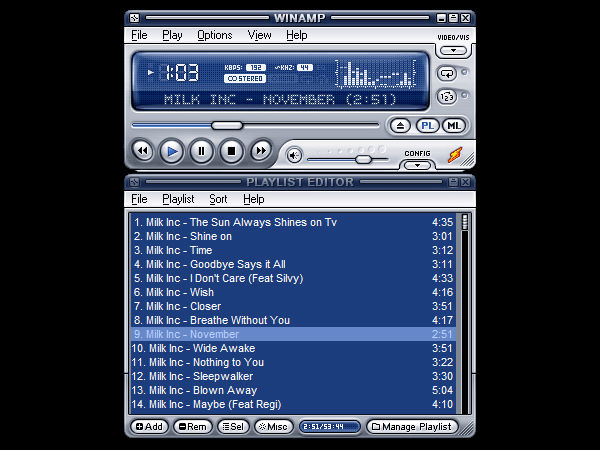
Task: Select track 14 Maybe (Feat Regi)
Action: [293, 404]
